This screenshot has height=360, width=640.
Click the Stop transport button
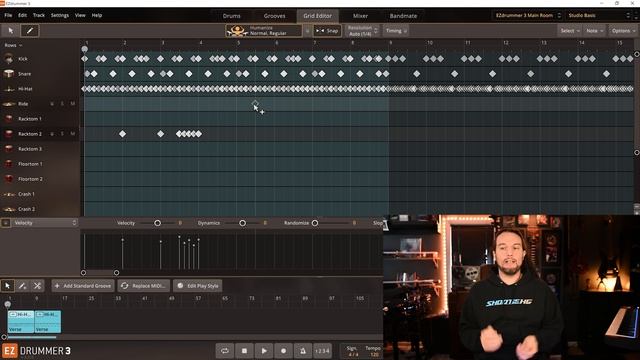click(x=244, y=351)
